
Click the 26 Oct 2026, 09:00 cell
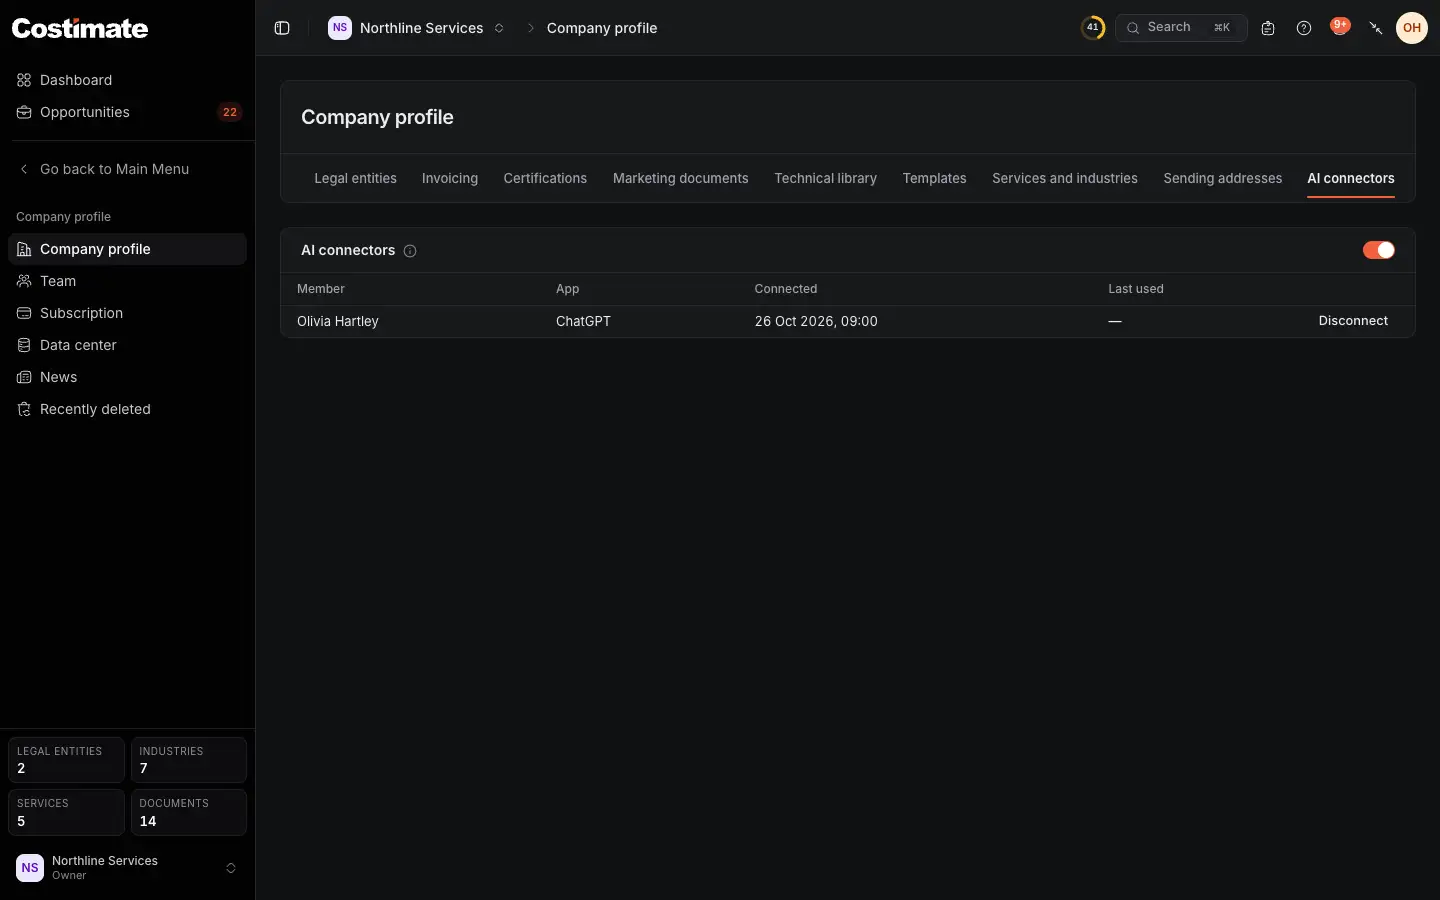[x=816, y=321]
